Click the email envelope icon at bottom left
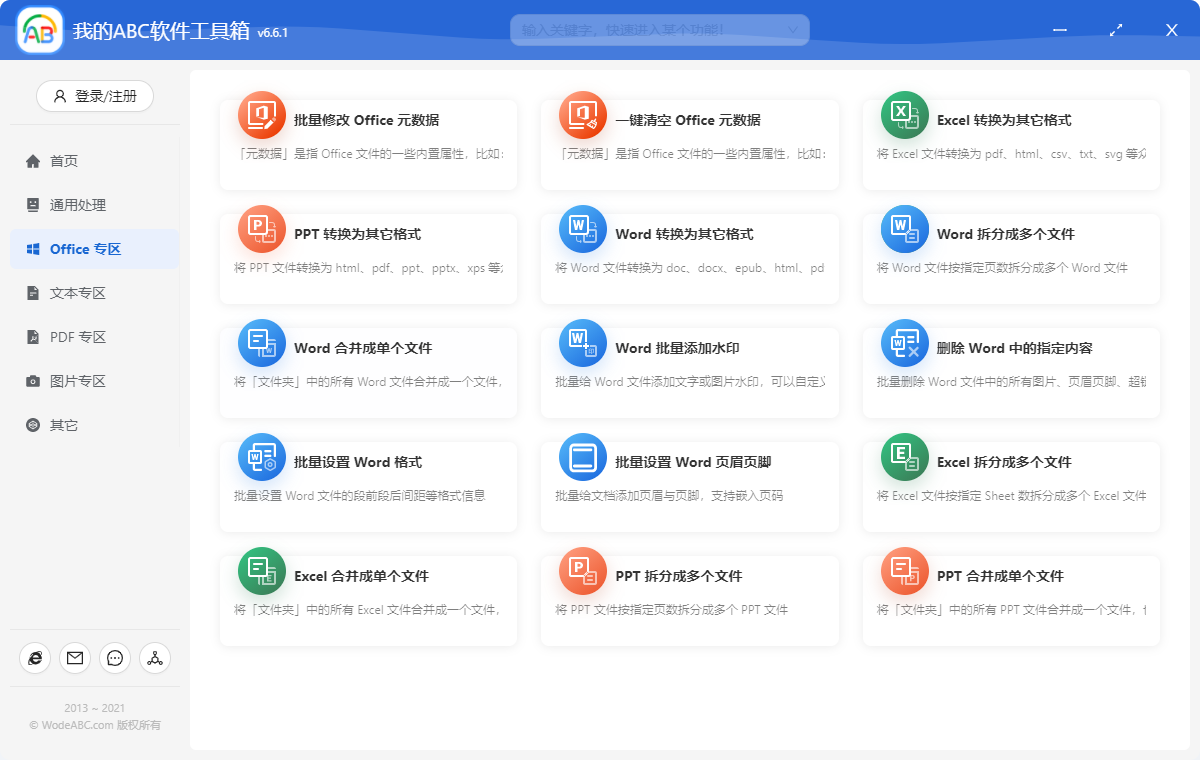This screenshot has width=1200, height=760. click(x=74, y=658)
